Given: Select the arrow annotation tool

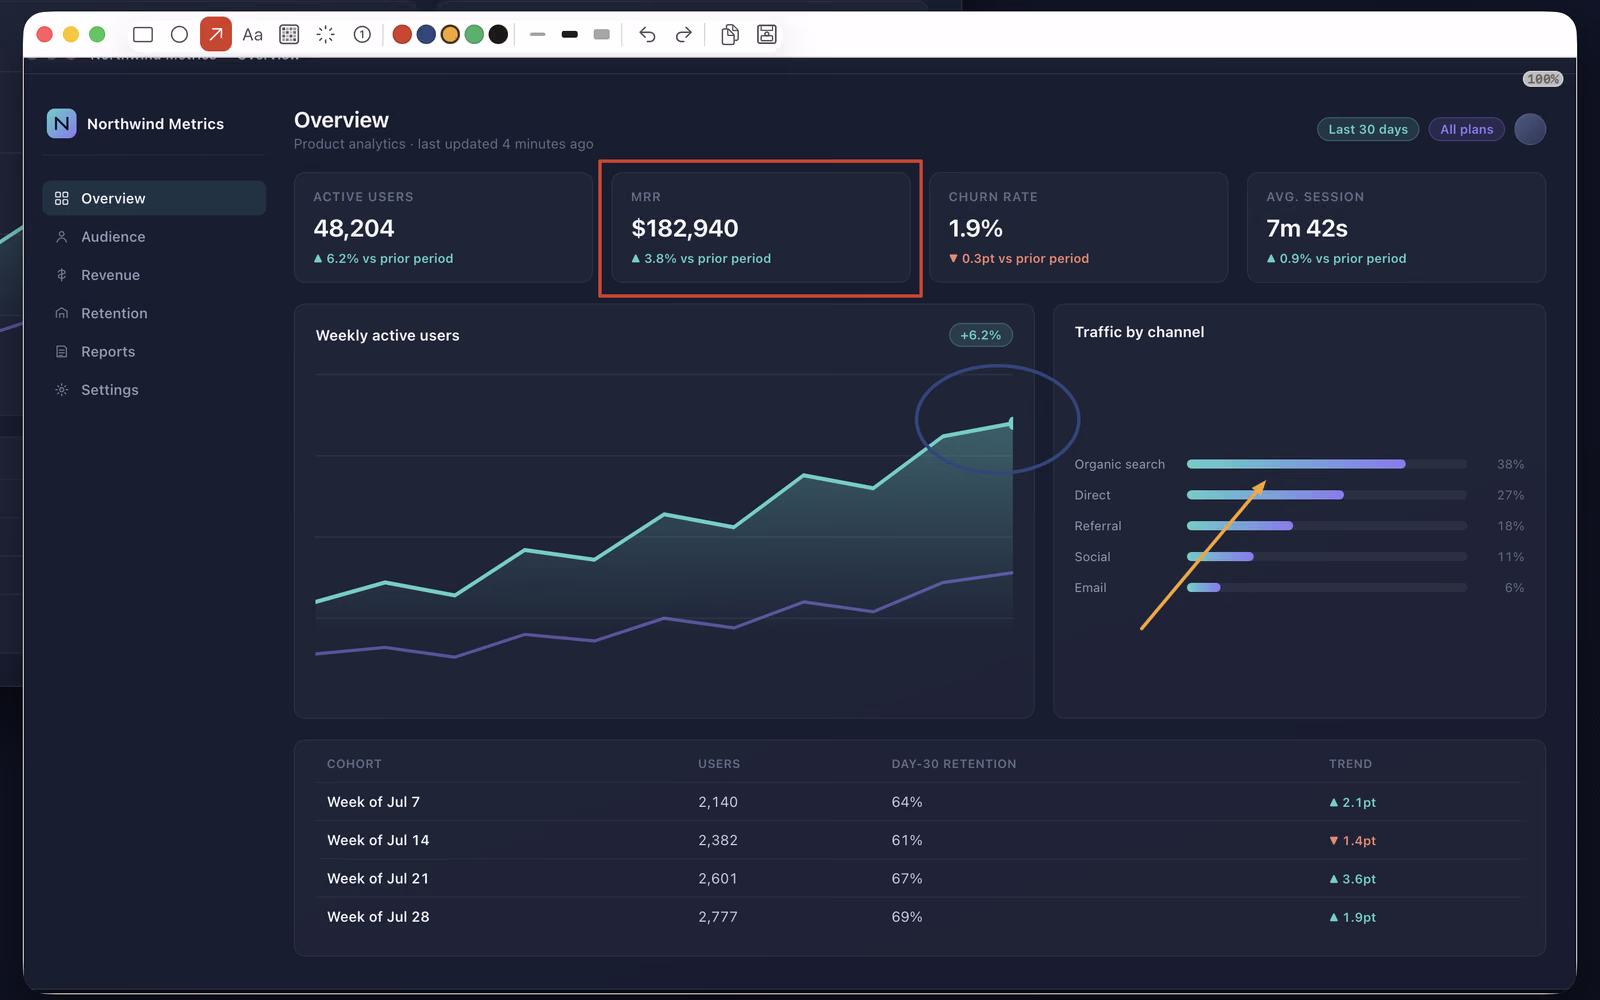Looking at the screenshot, I should (x=216, y=35).
